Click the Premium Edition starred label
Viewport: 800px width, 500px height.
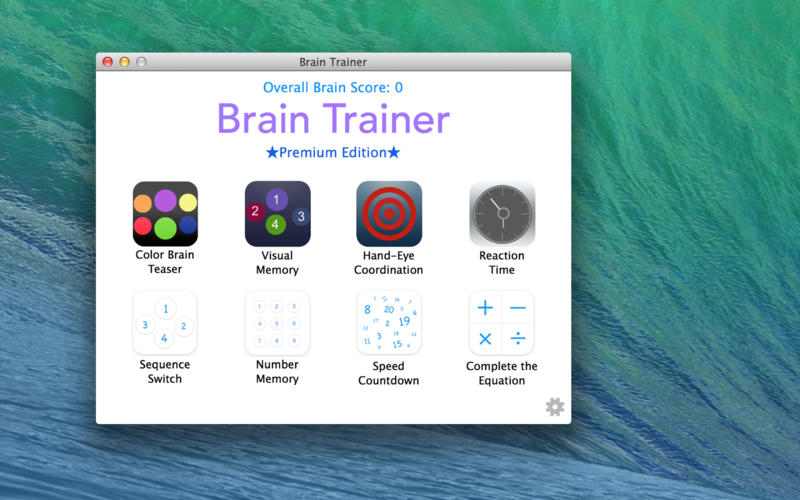[x=333, y=152]
